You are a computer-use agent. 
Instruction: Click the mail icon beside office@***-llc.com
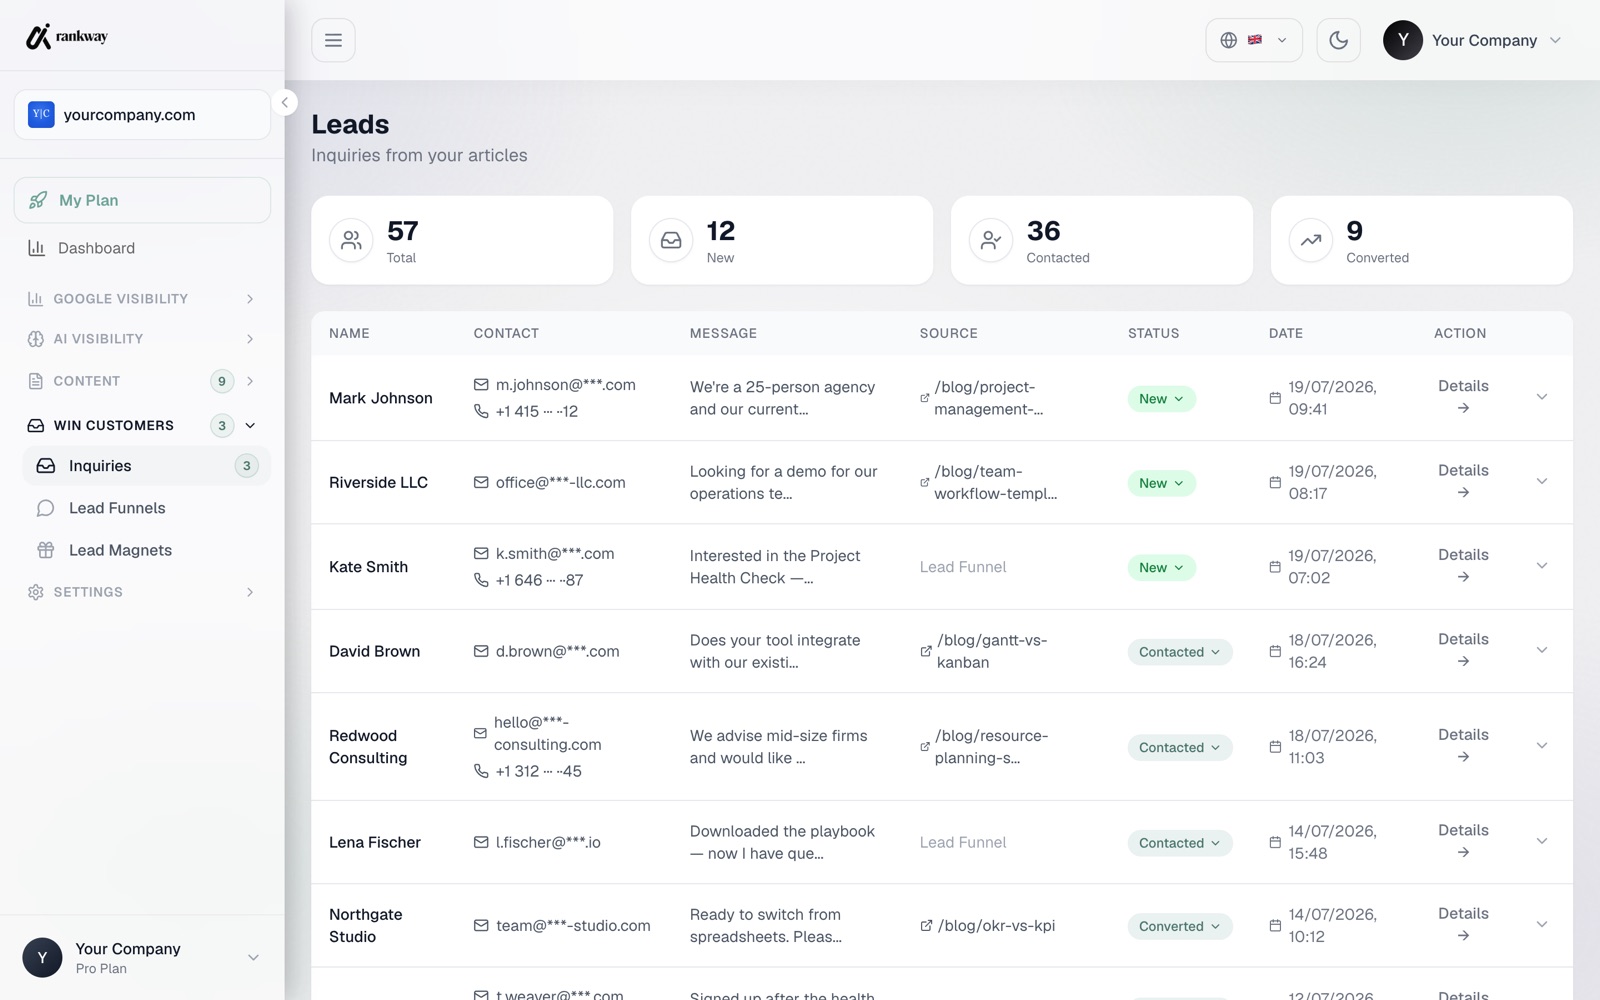(x=481, y=483)
